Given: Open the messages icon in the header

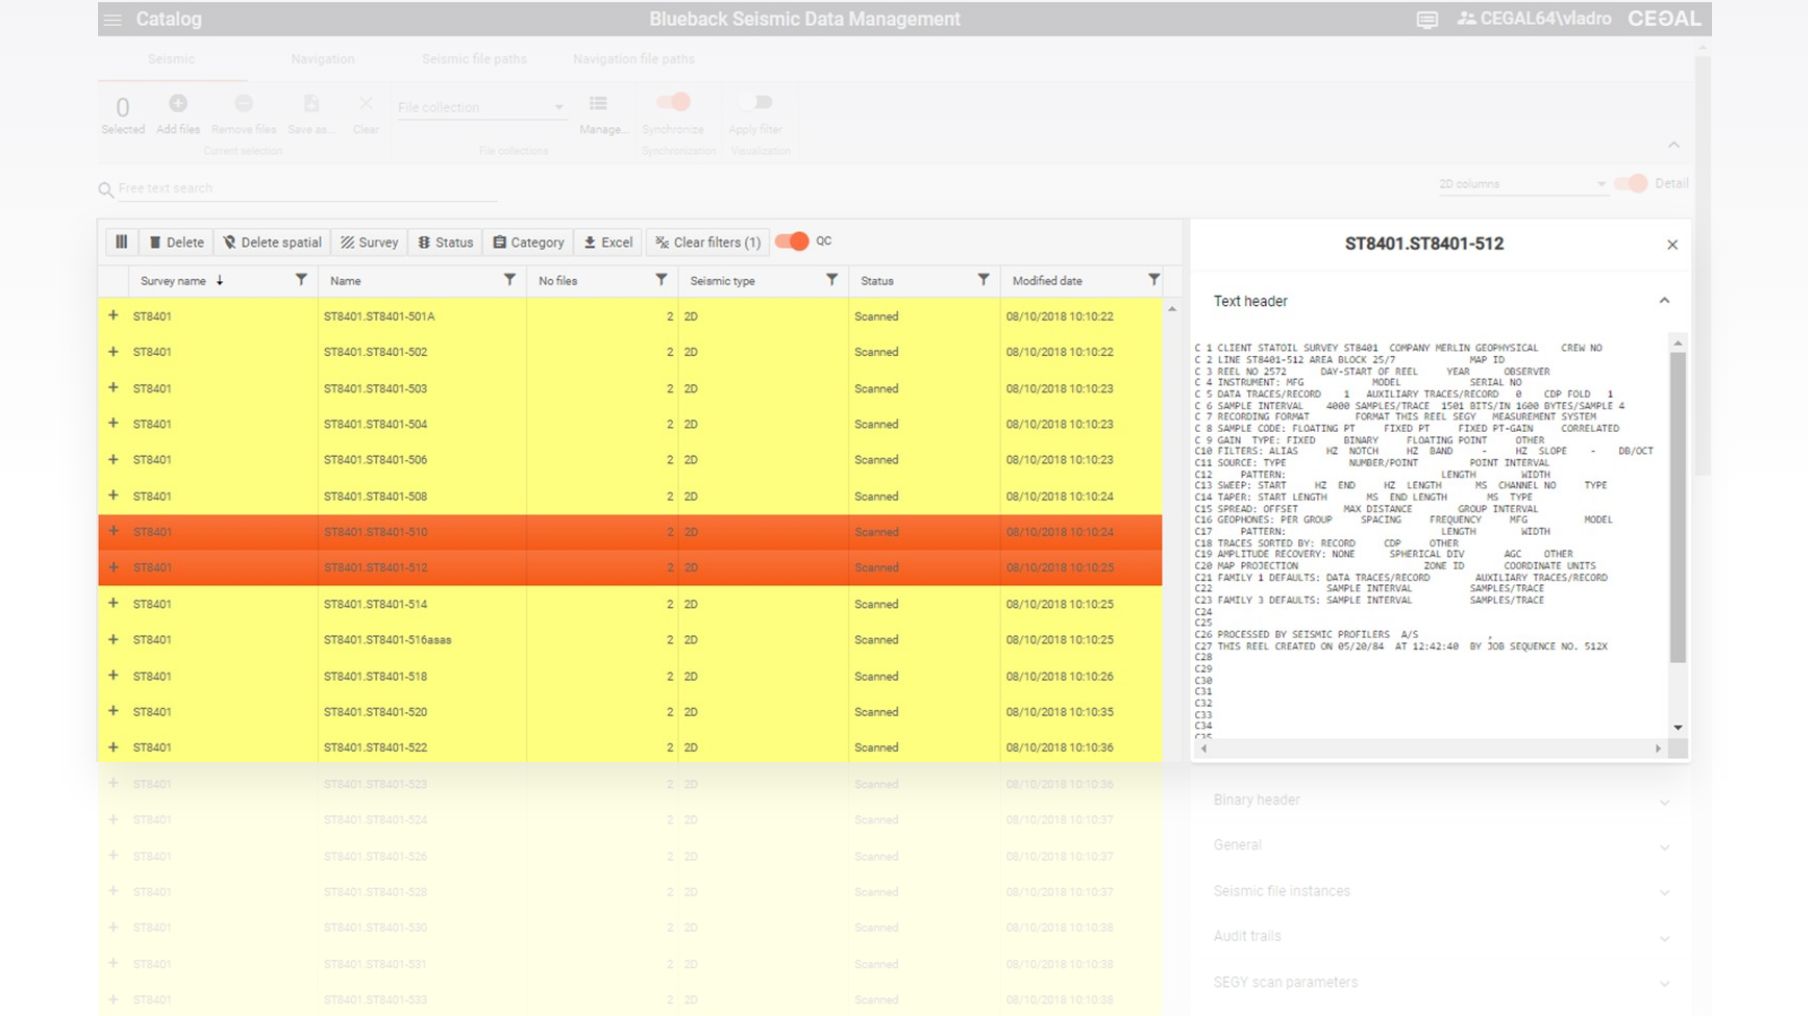Looking at the screenshot, I should pyautogui.click(x=1427, y=20).
